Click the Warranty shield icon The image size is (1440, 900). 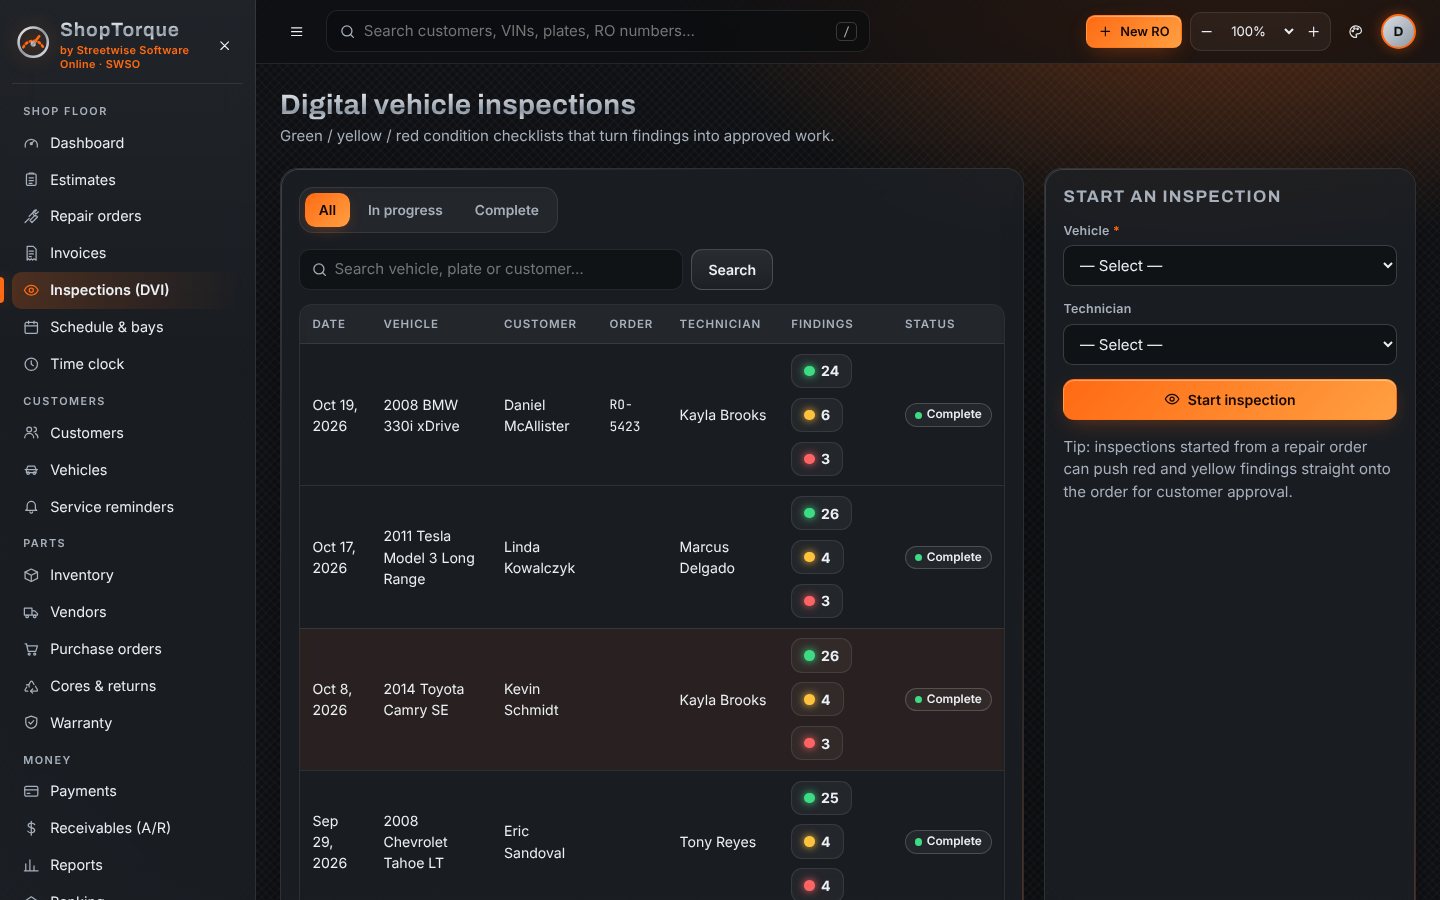(x=31, y=723)
